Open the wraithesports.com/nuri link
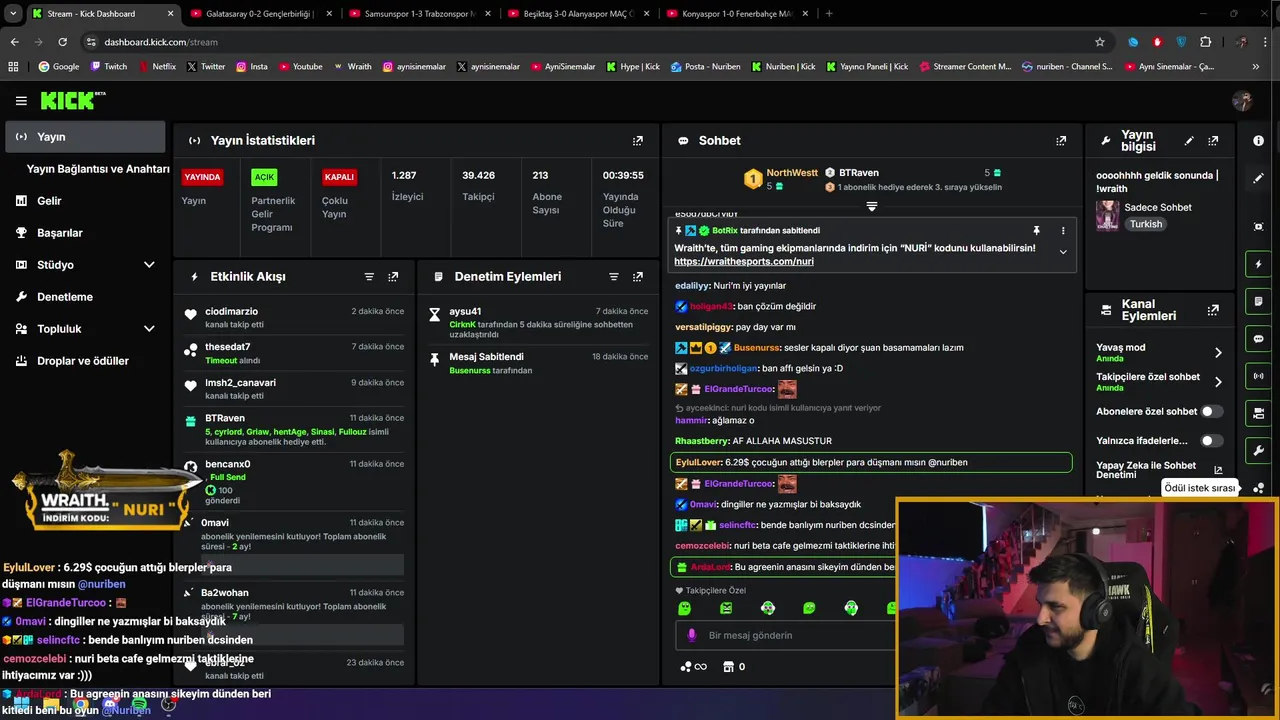This screenshot has width=1280, height=720. 744,262
